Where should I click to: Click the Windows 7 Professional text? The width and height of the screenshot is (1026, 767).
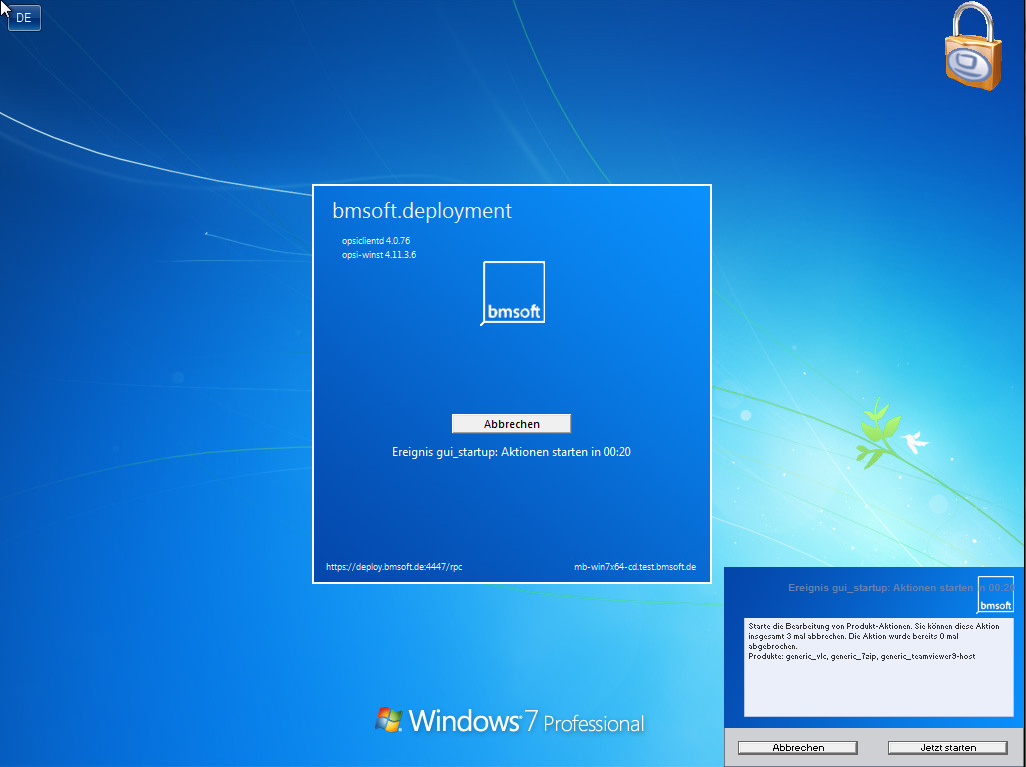pyautogui.click(x=527, y=721)
